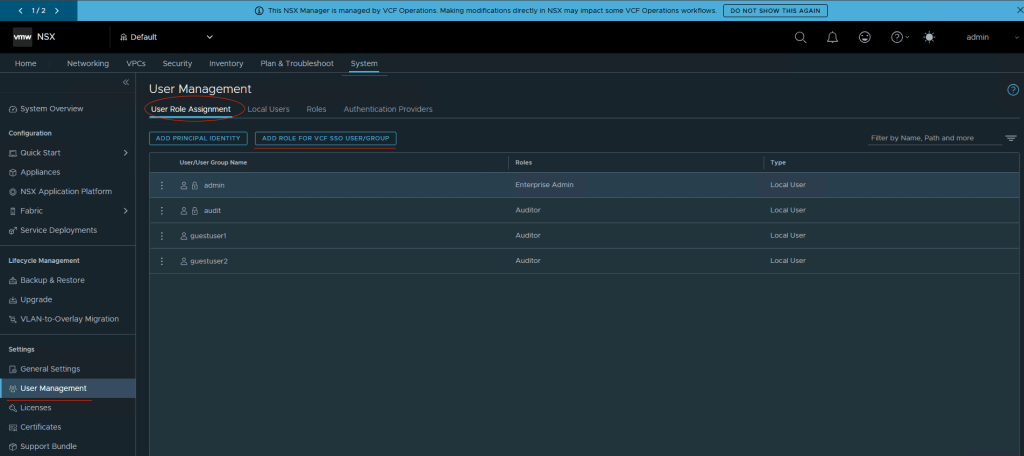Select the guestuser1 name text
1024x456 pixels.
(208, 235)
